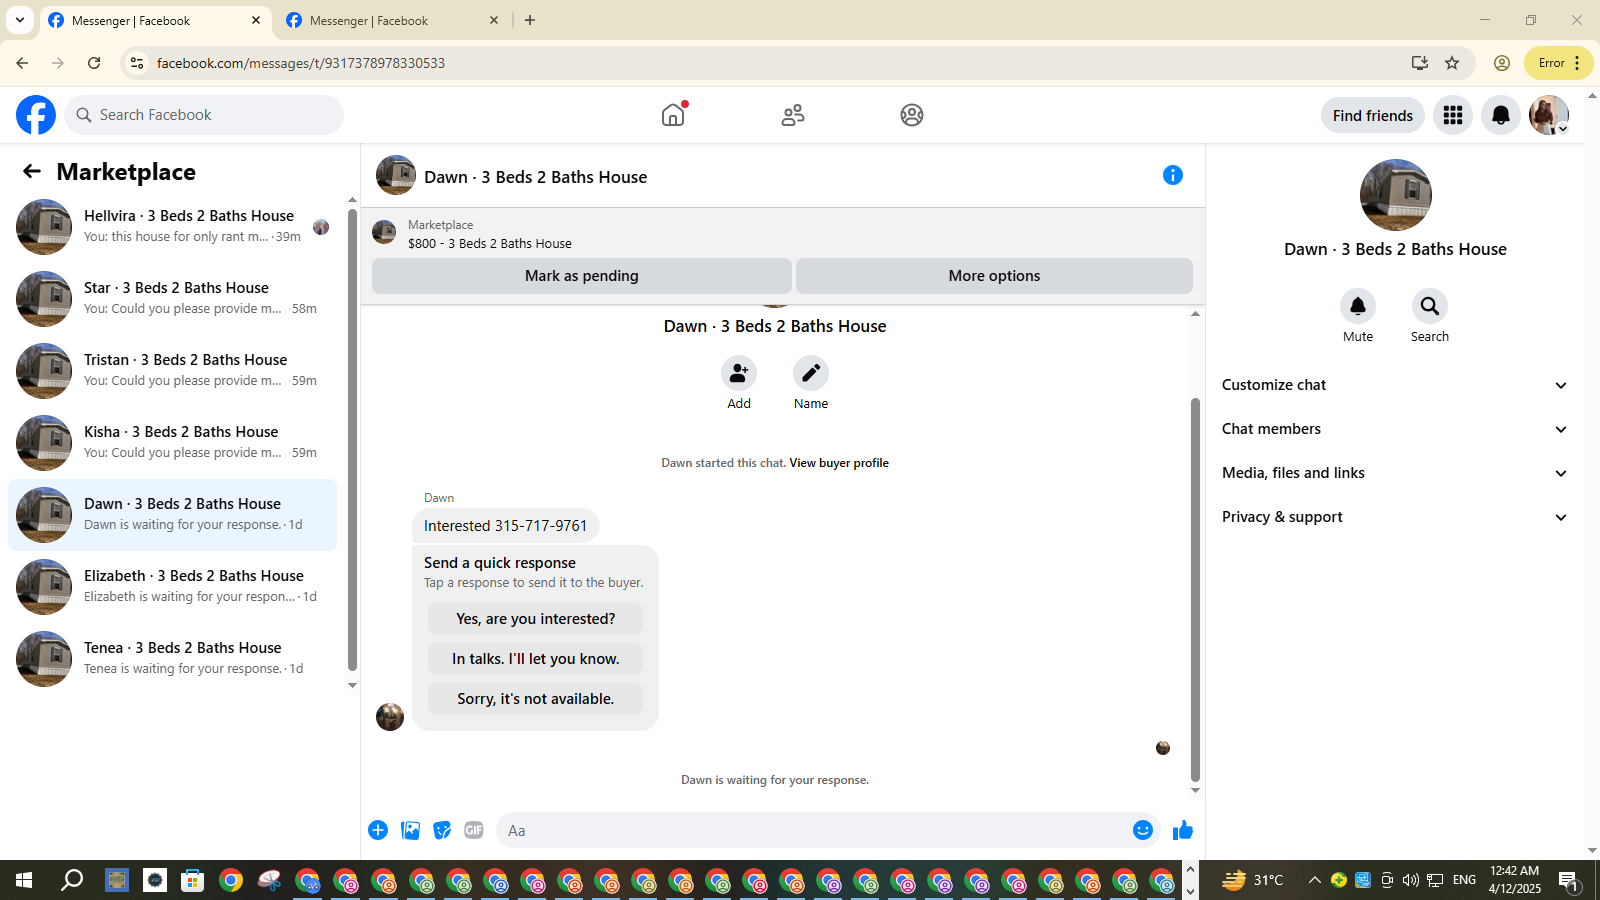
Task: Open View buyer profile link
Action: tap(839, 463)
